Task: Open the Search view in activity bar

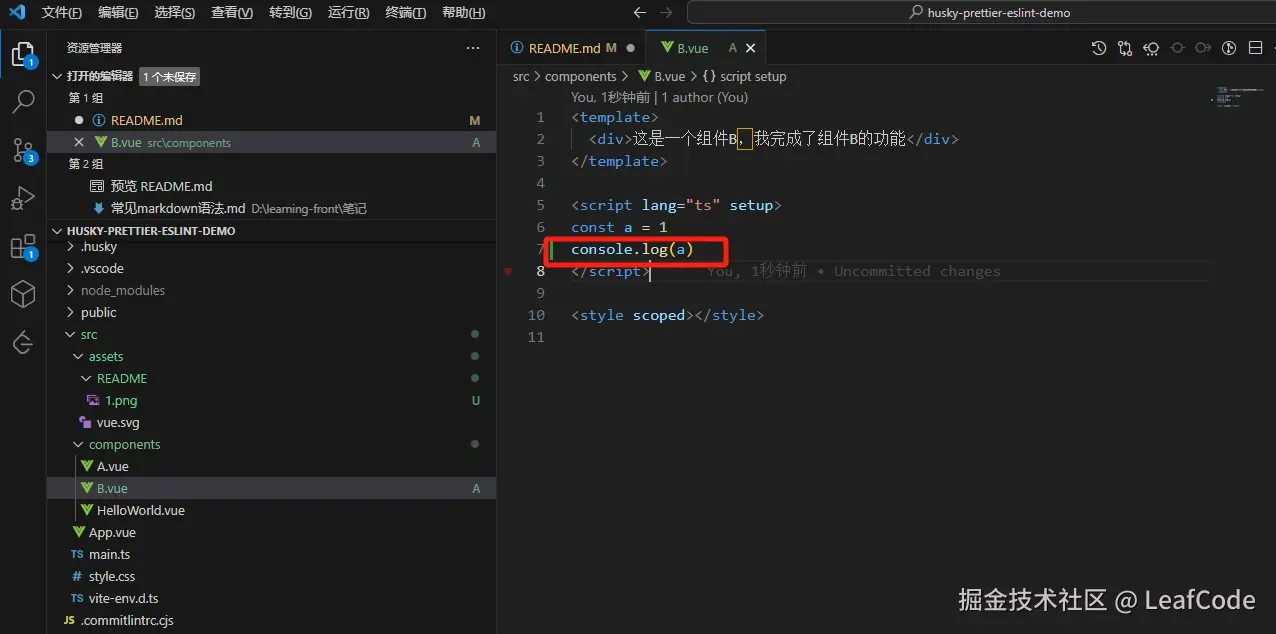Action: pos(22,101)
